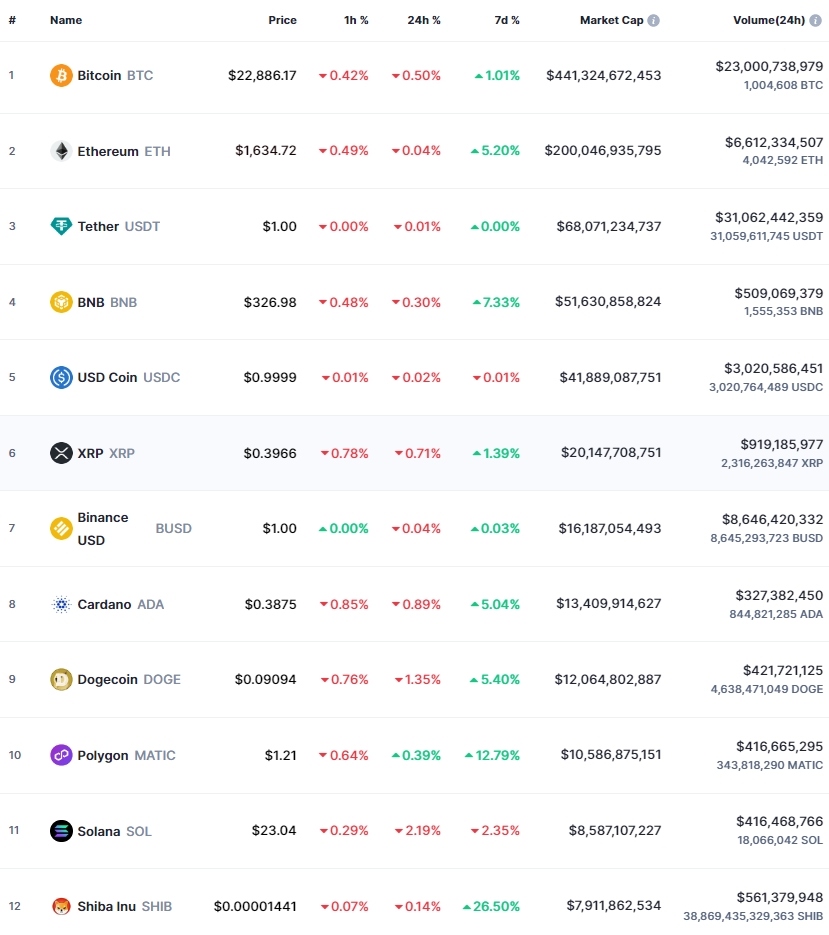Sort table by Price column header

coord(282,20)
